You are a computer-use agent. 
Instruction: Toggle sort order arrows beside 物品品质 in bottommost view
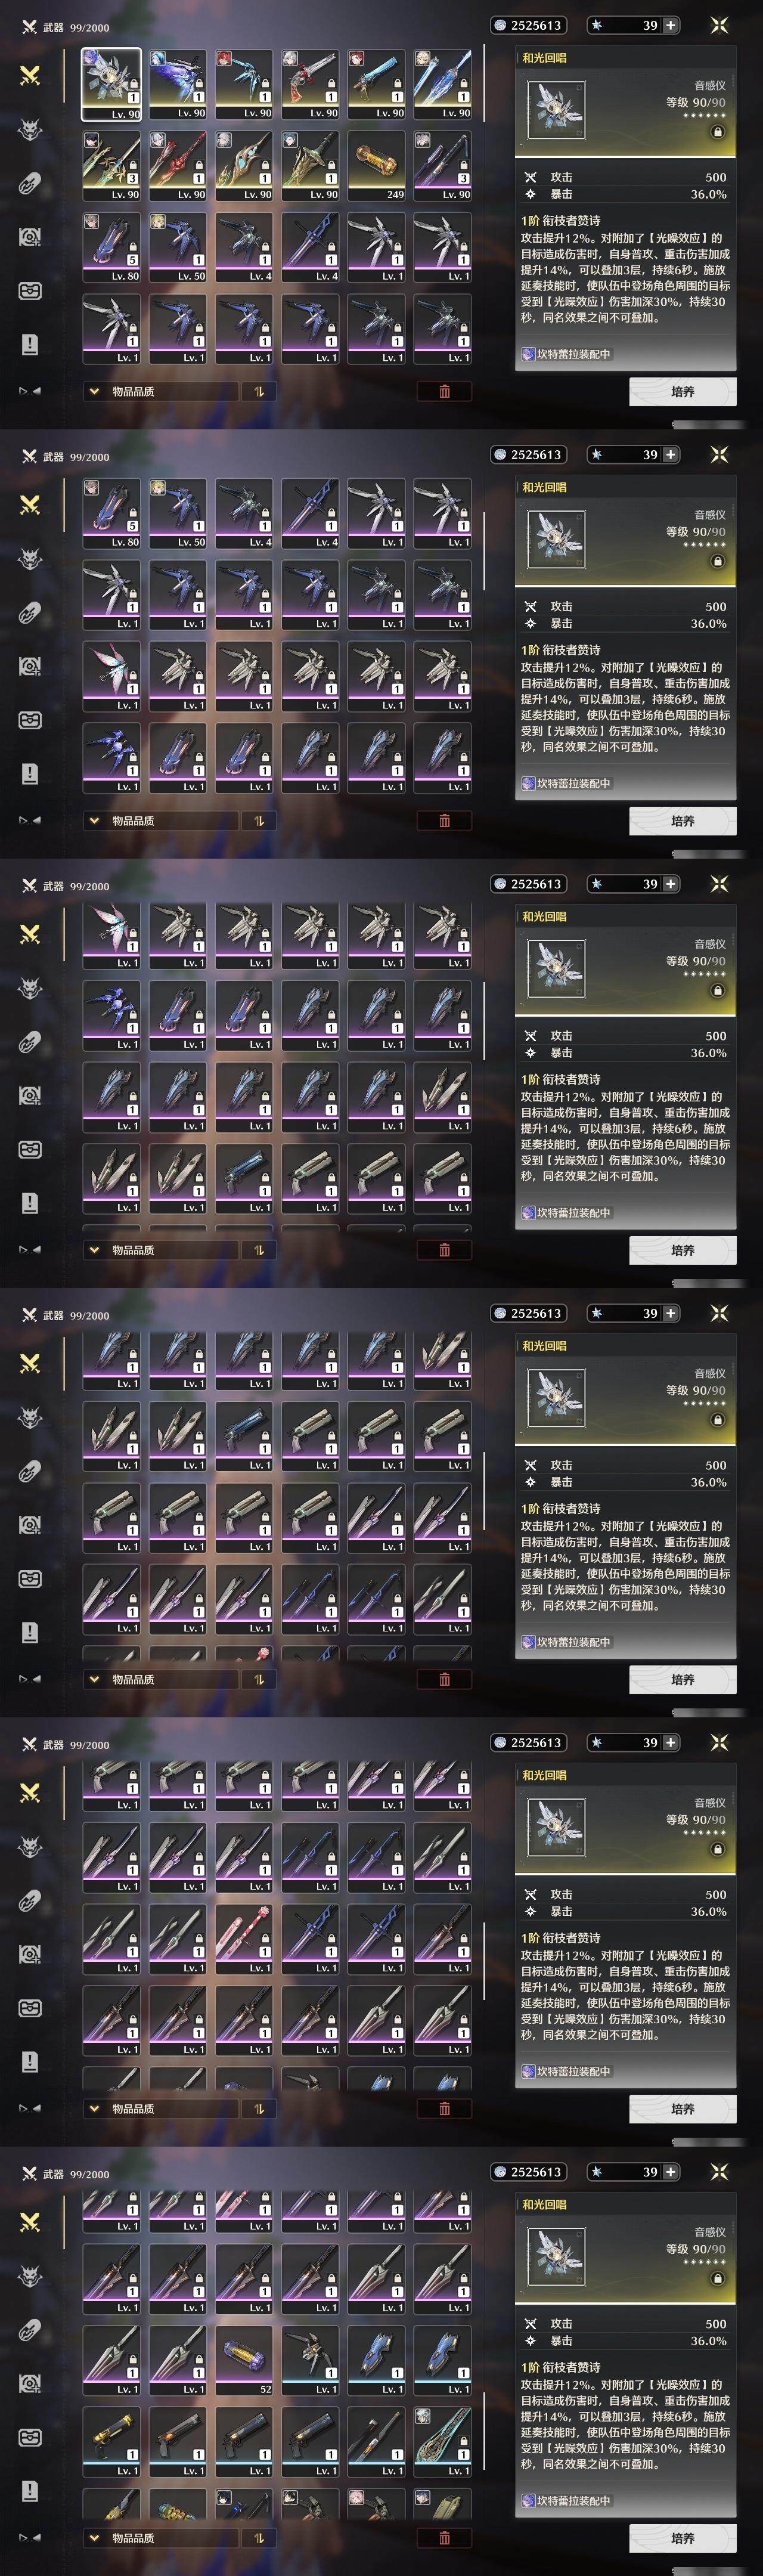258,2538
